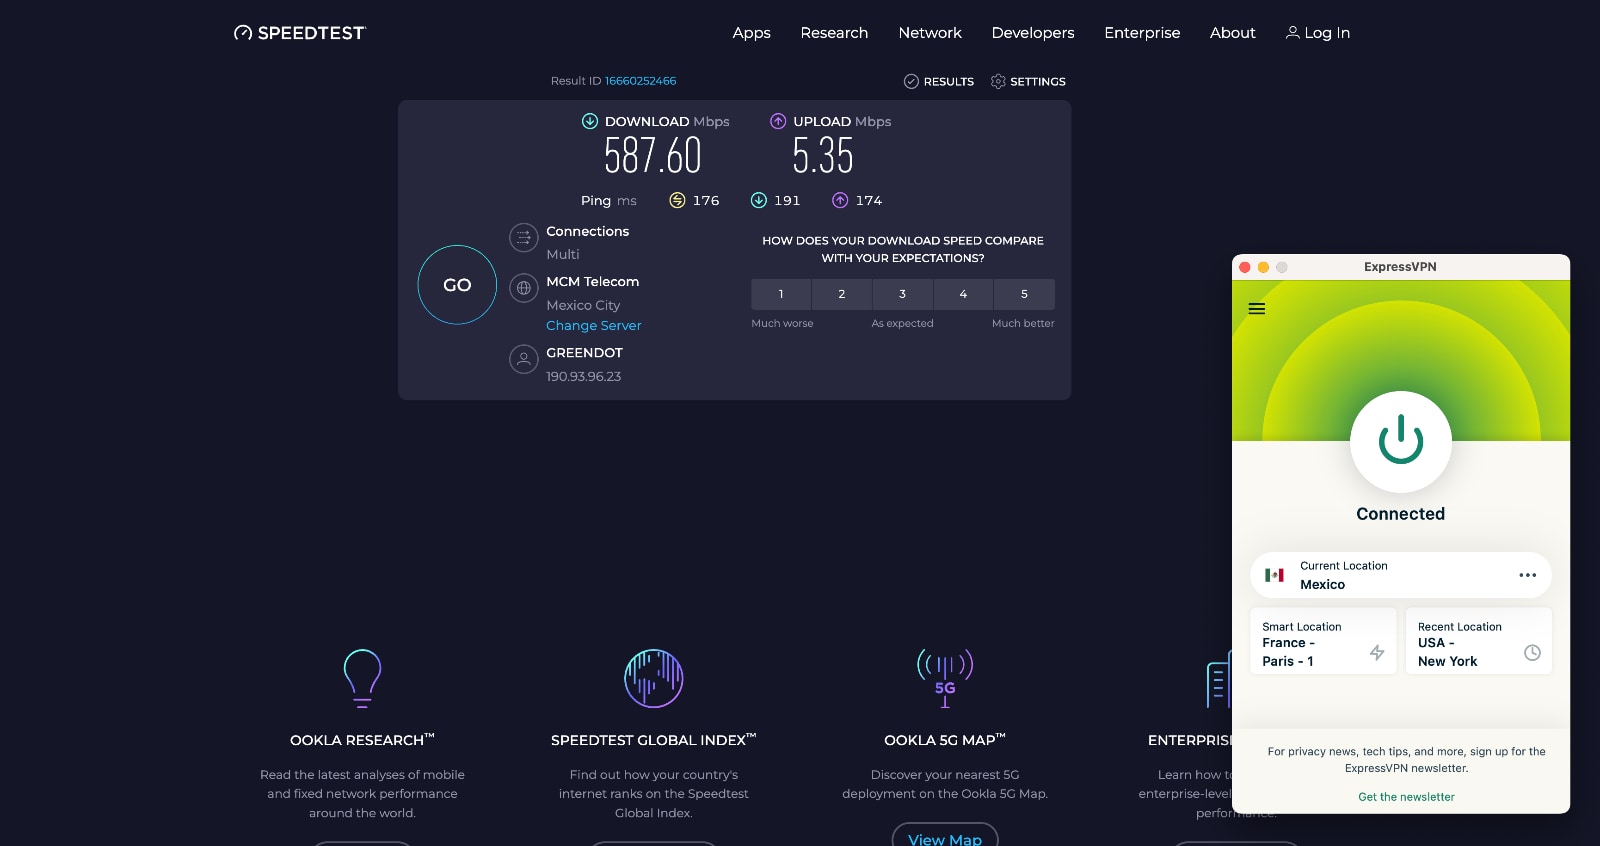The image size is (1600, 846).
Task: Click the Connected status text
Action: pyautogui.click(x=1401, y=514)
